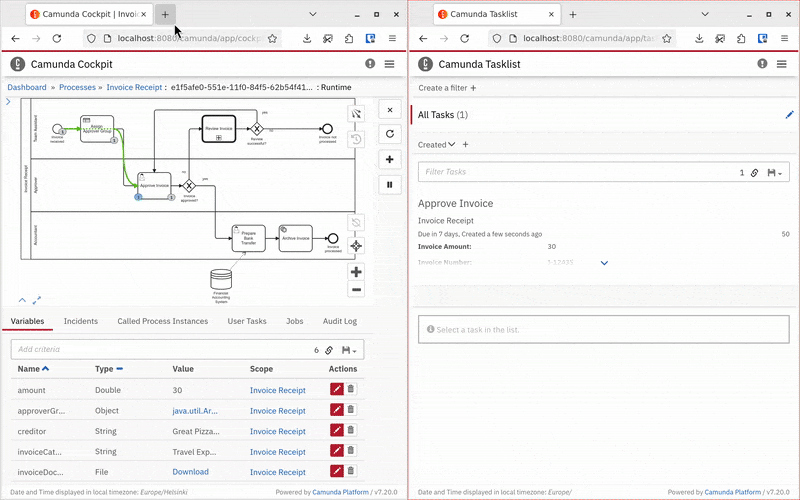Click the Cockpit notification exclamation icon
Viewport: 800px width, 500px height.
click(370, 64)
